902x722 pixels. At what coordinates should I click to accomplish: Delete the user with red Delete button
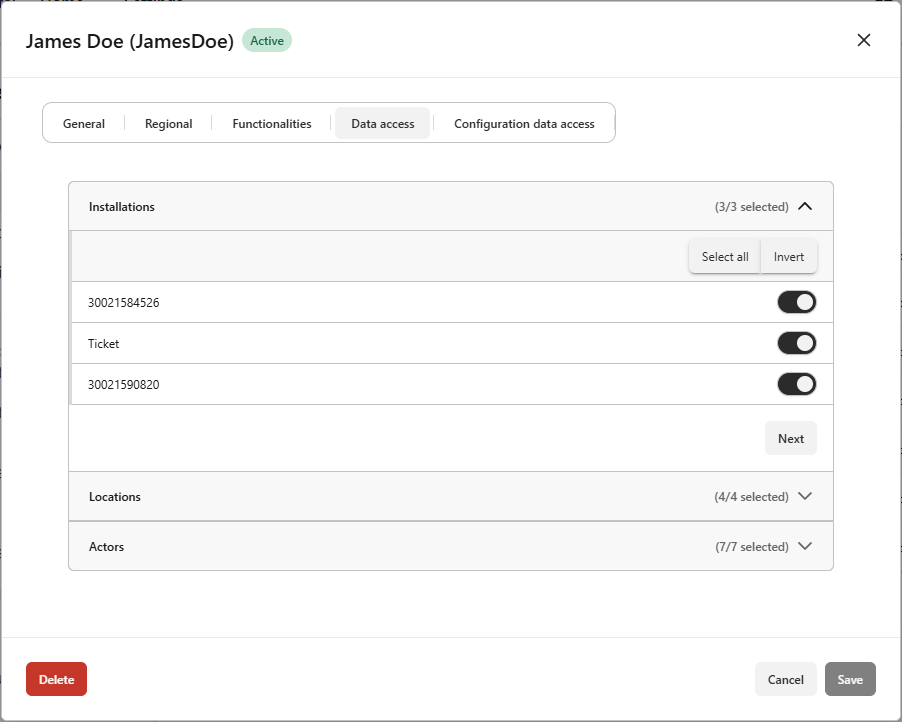56,679
